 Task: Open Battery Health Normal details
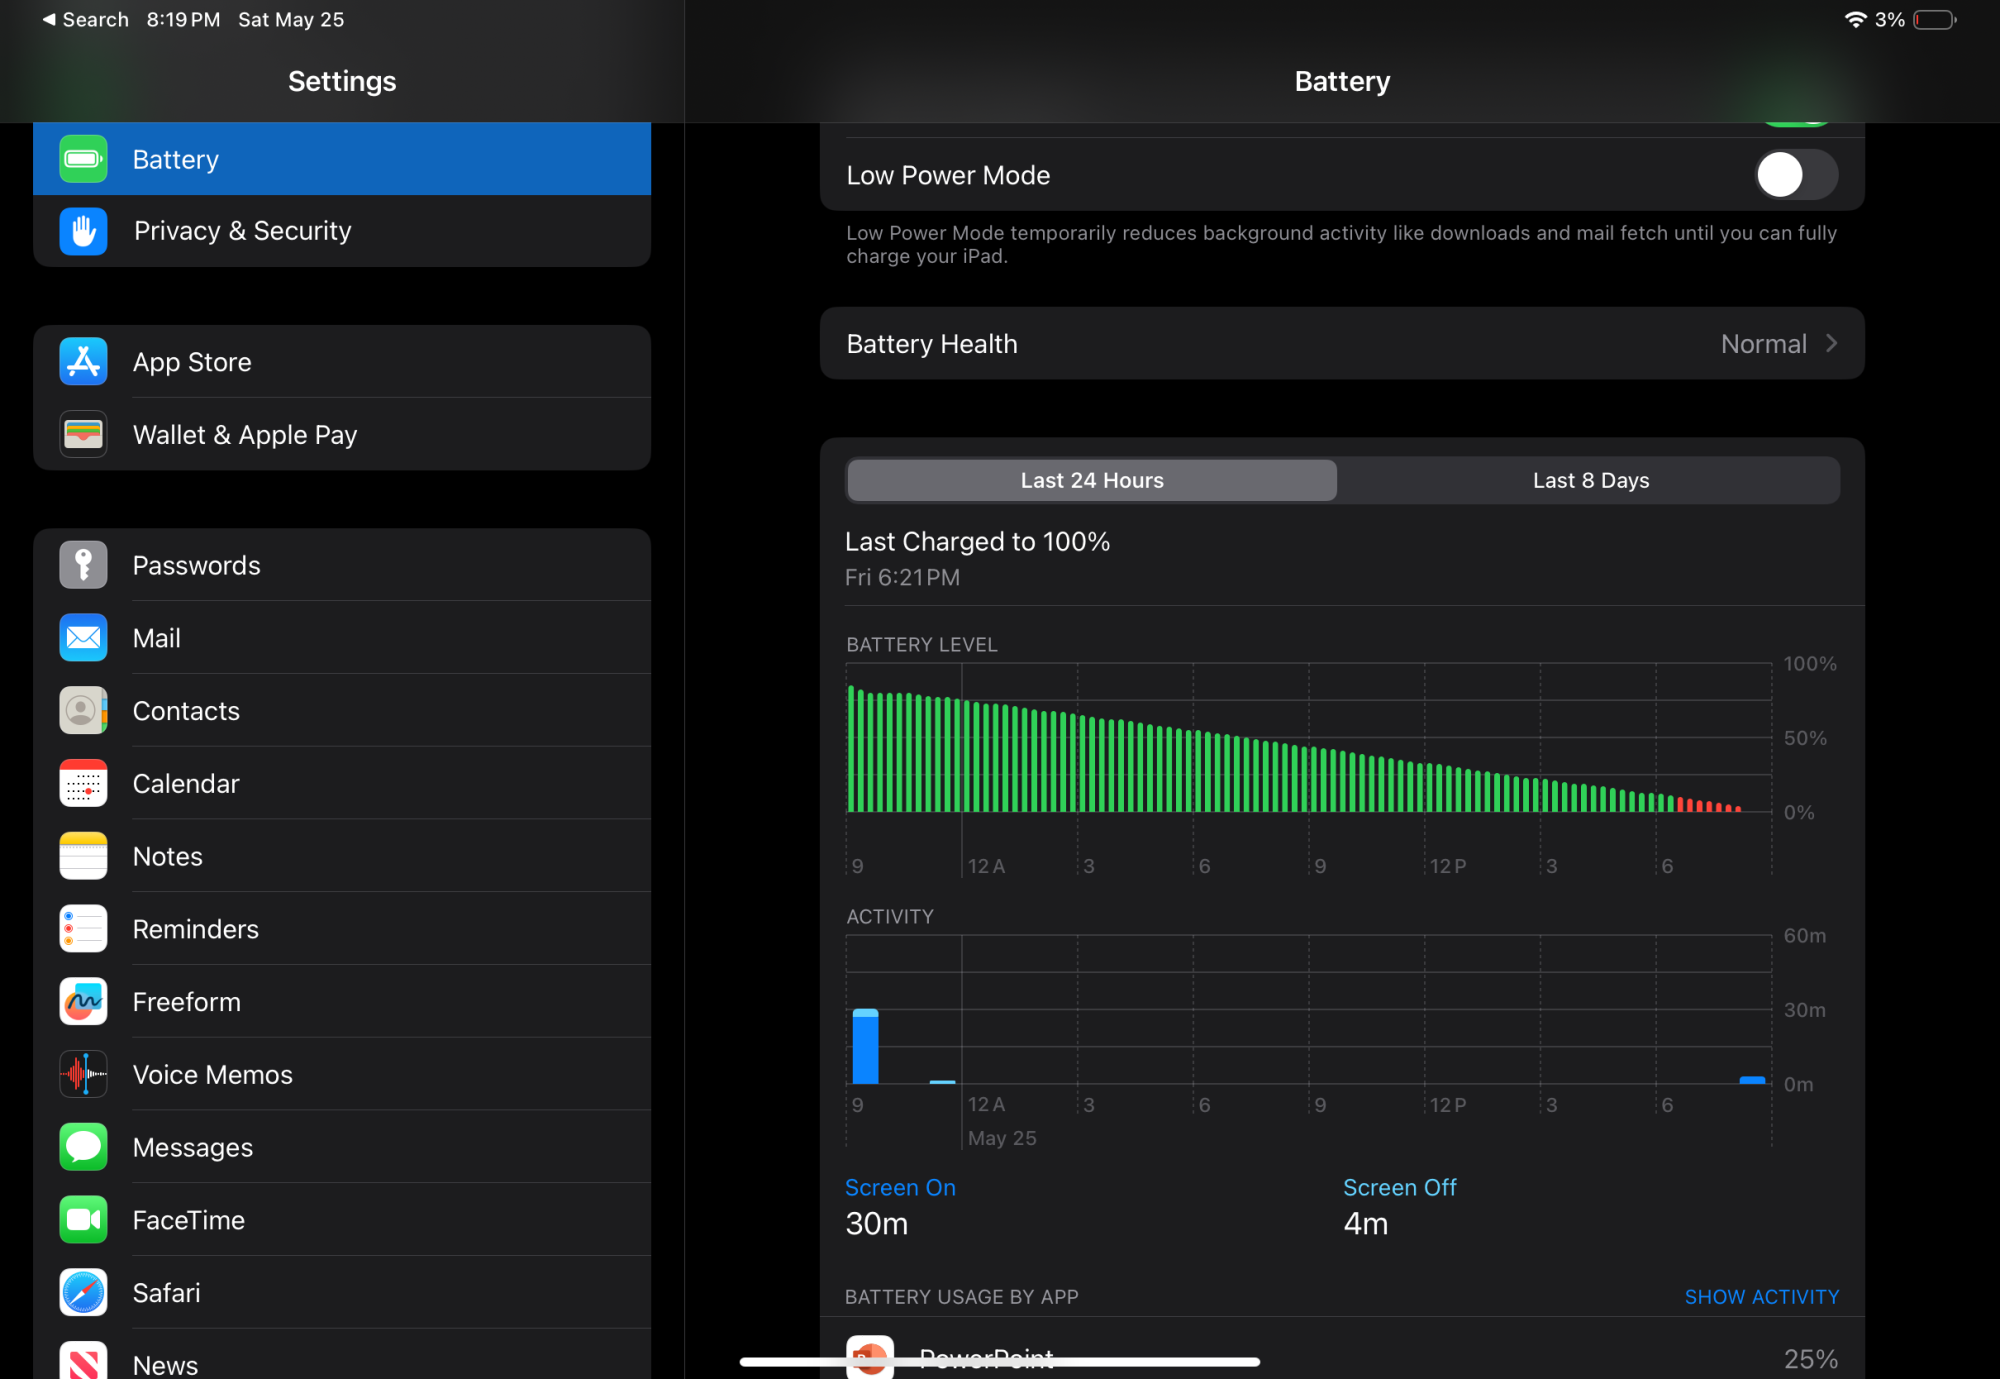pos(1763,344)
